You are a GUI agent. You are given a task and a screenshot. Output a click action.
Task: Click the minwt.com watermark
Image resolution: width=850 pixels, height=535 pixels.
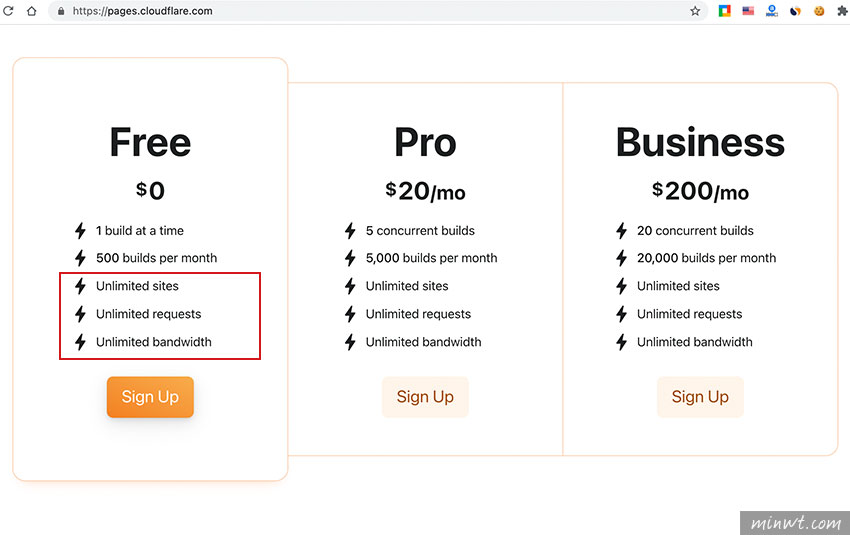[795, 523]
